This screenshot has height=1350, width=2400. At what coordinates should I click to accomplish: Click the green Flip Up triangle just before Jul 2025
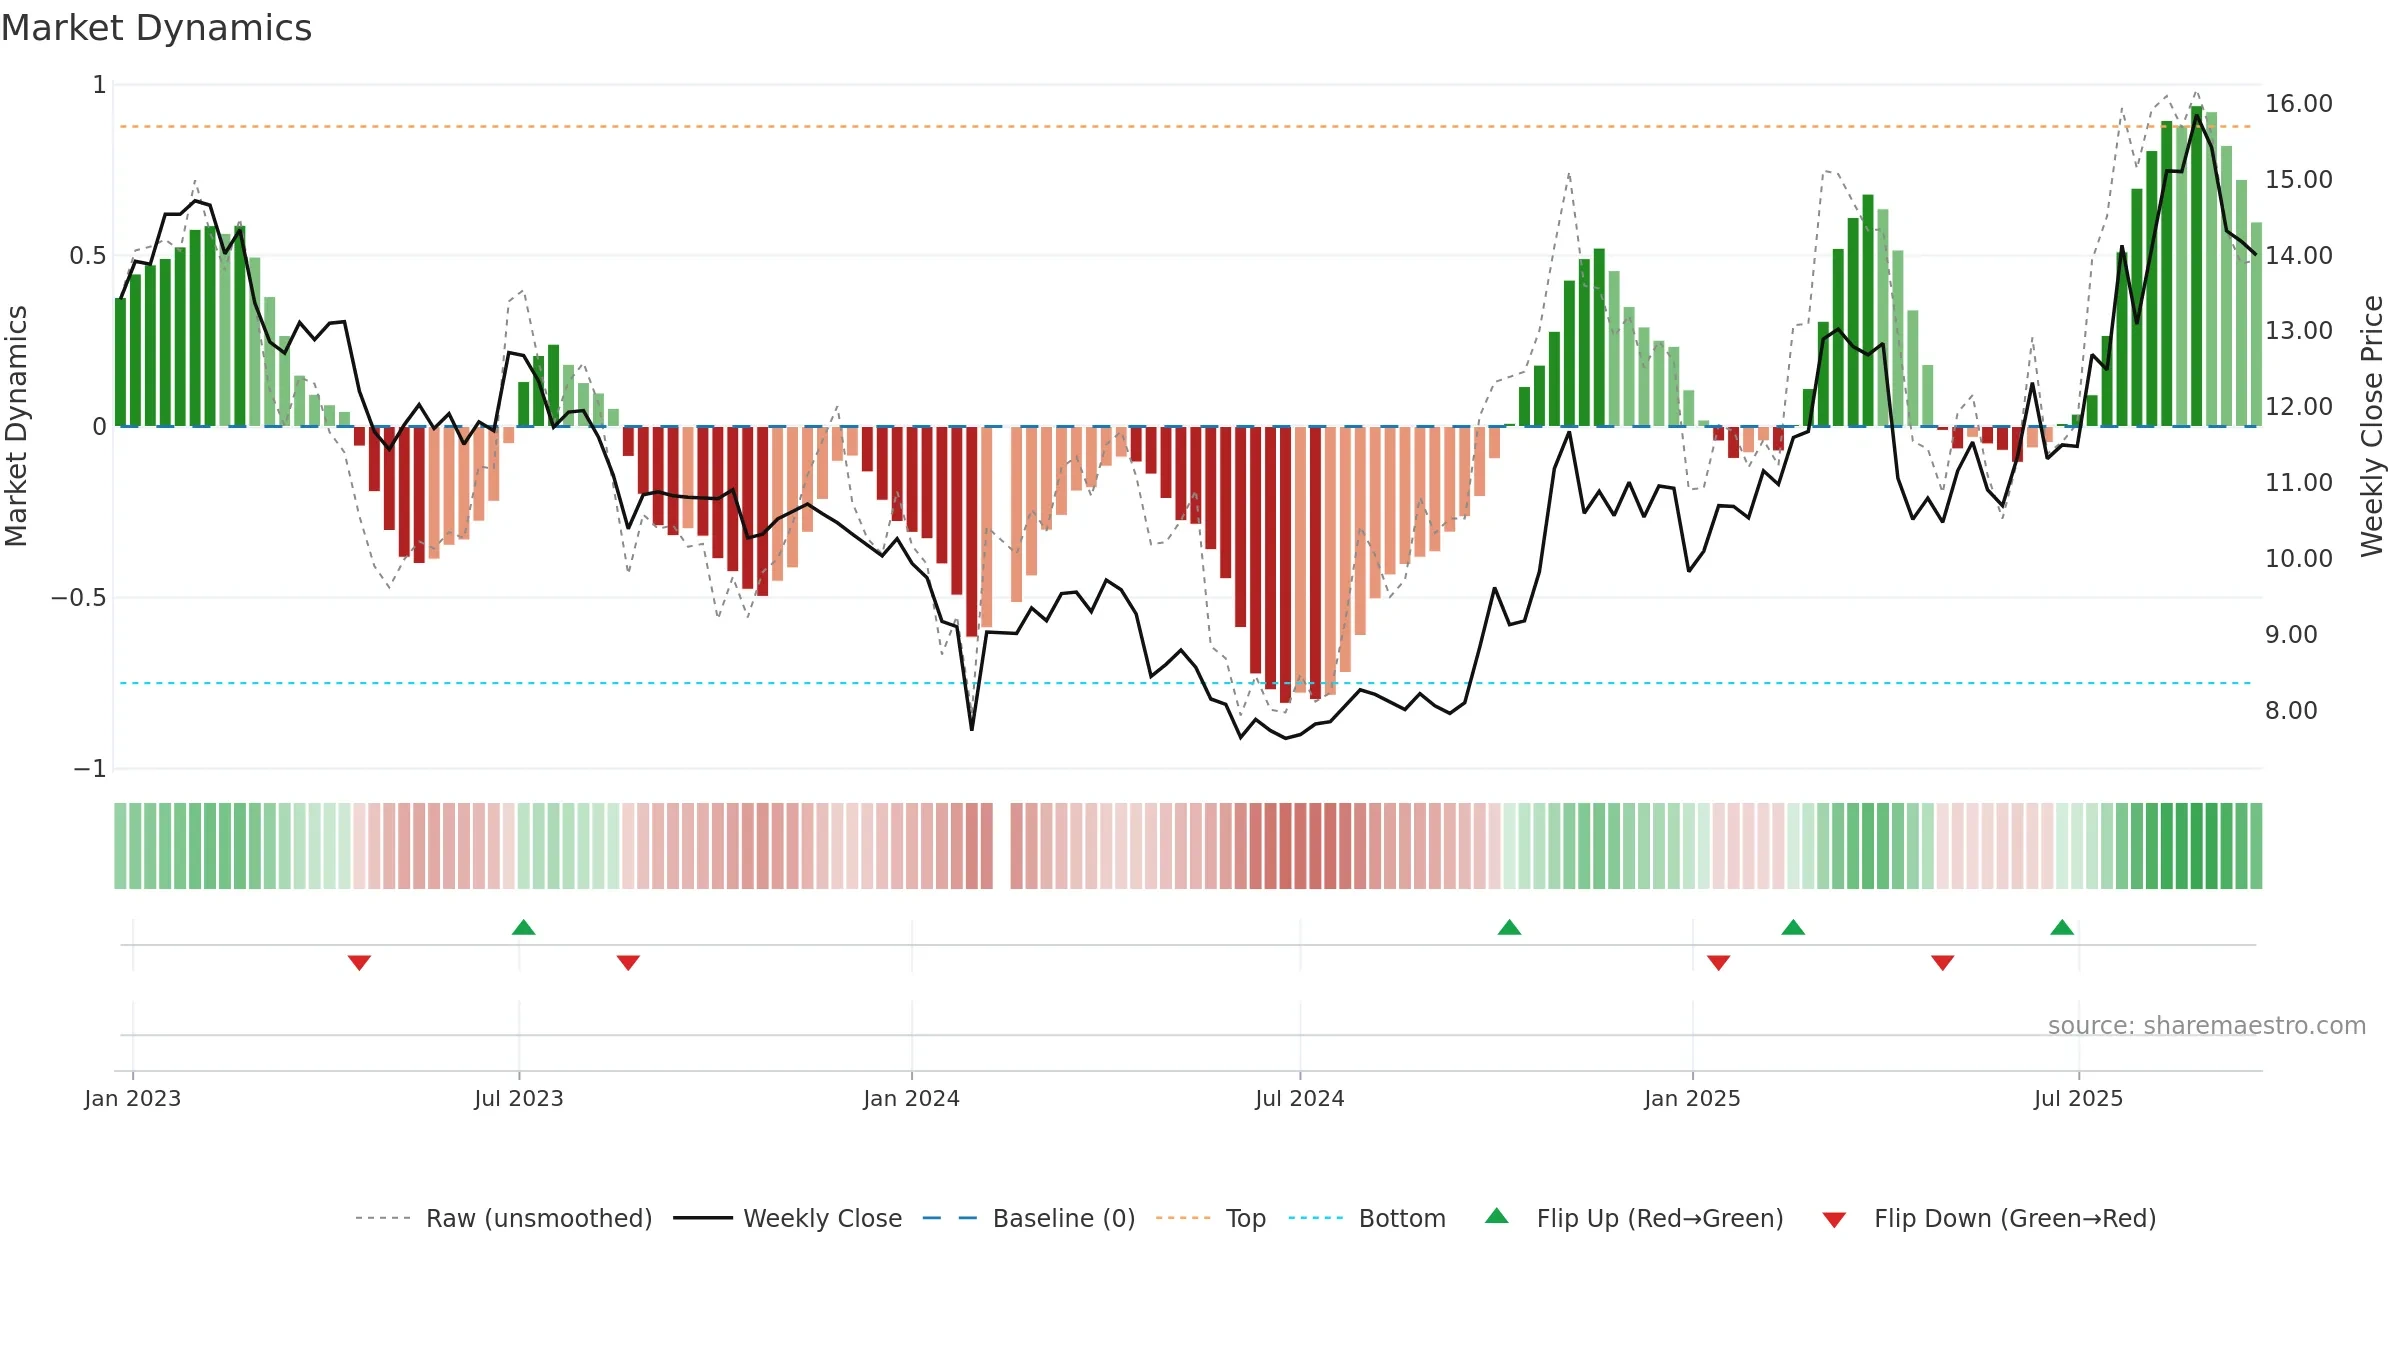point(2062,927)
